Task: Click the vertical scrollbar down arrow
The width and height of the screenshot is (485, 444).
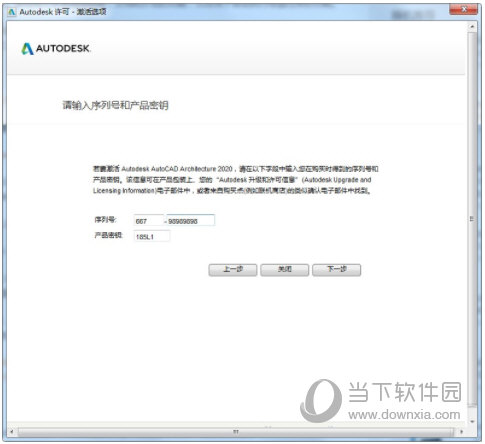Action: (472, 421)
